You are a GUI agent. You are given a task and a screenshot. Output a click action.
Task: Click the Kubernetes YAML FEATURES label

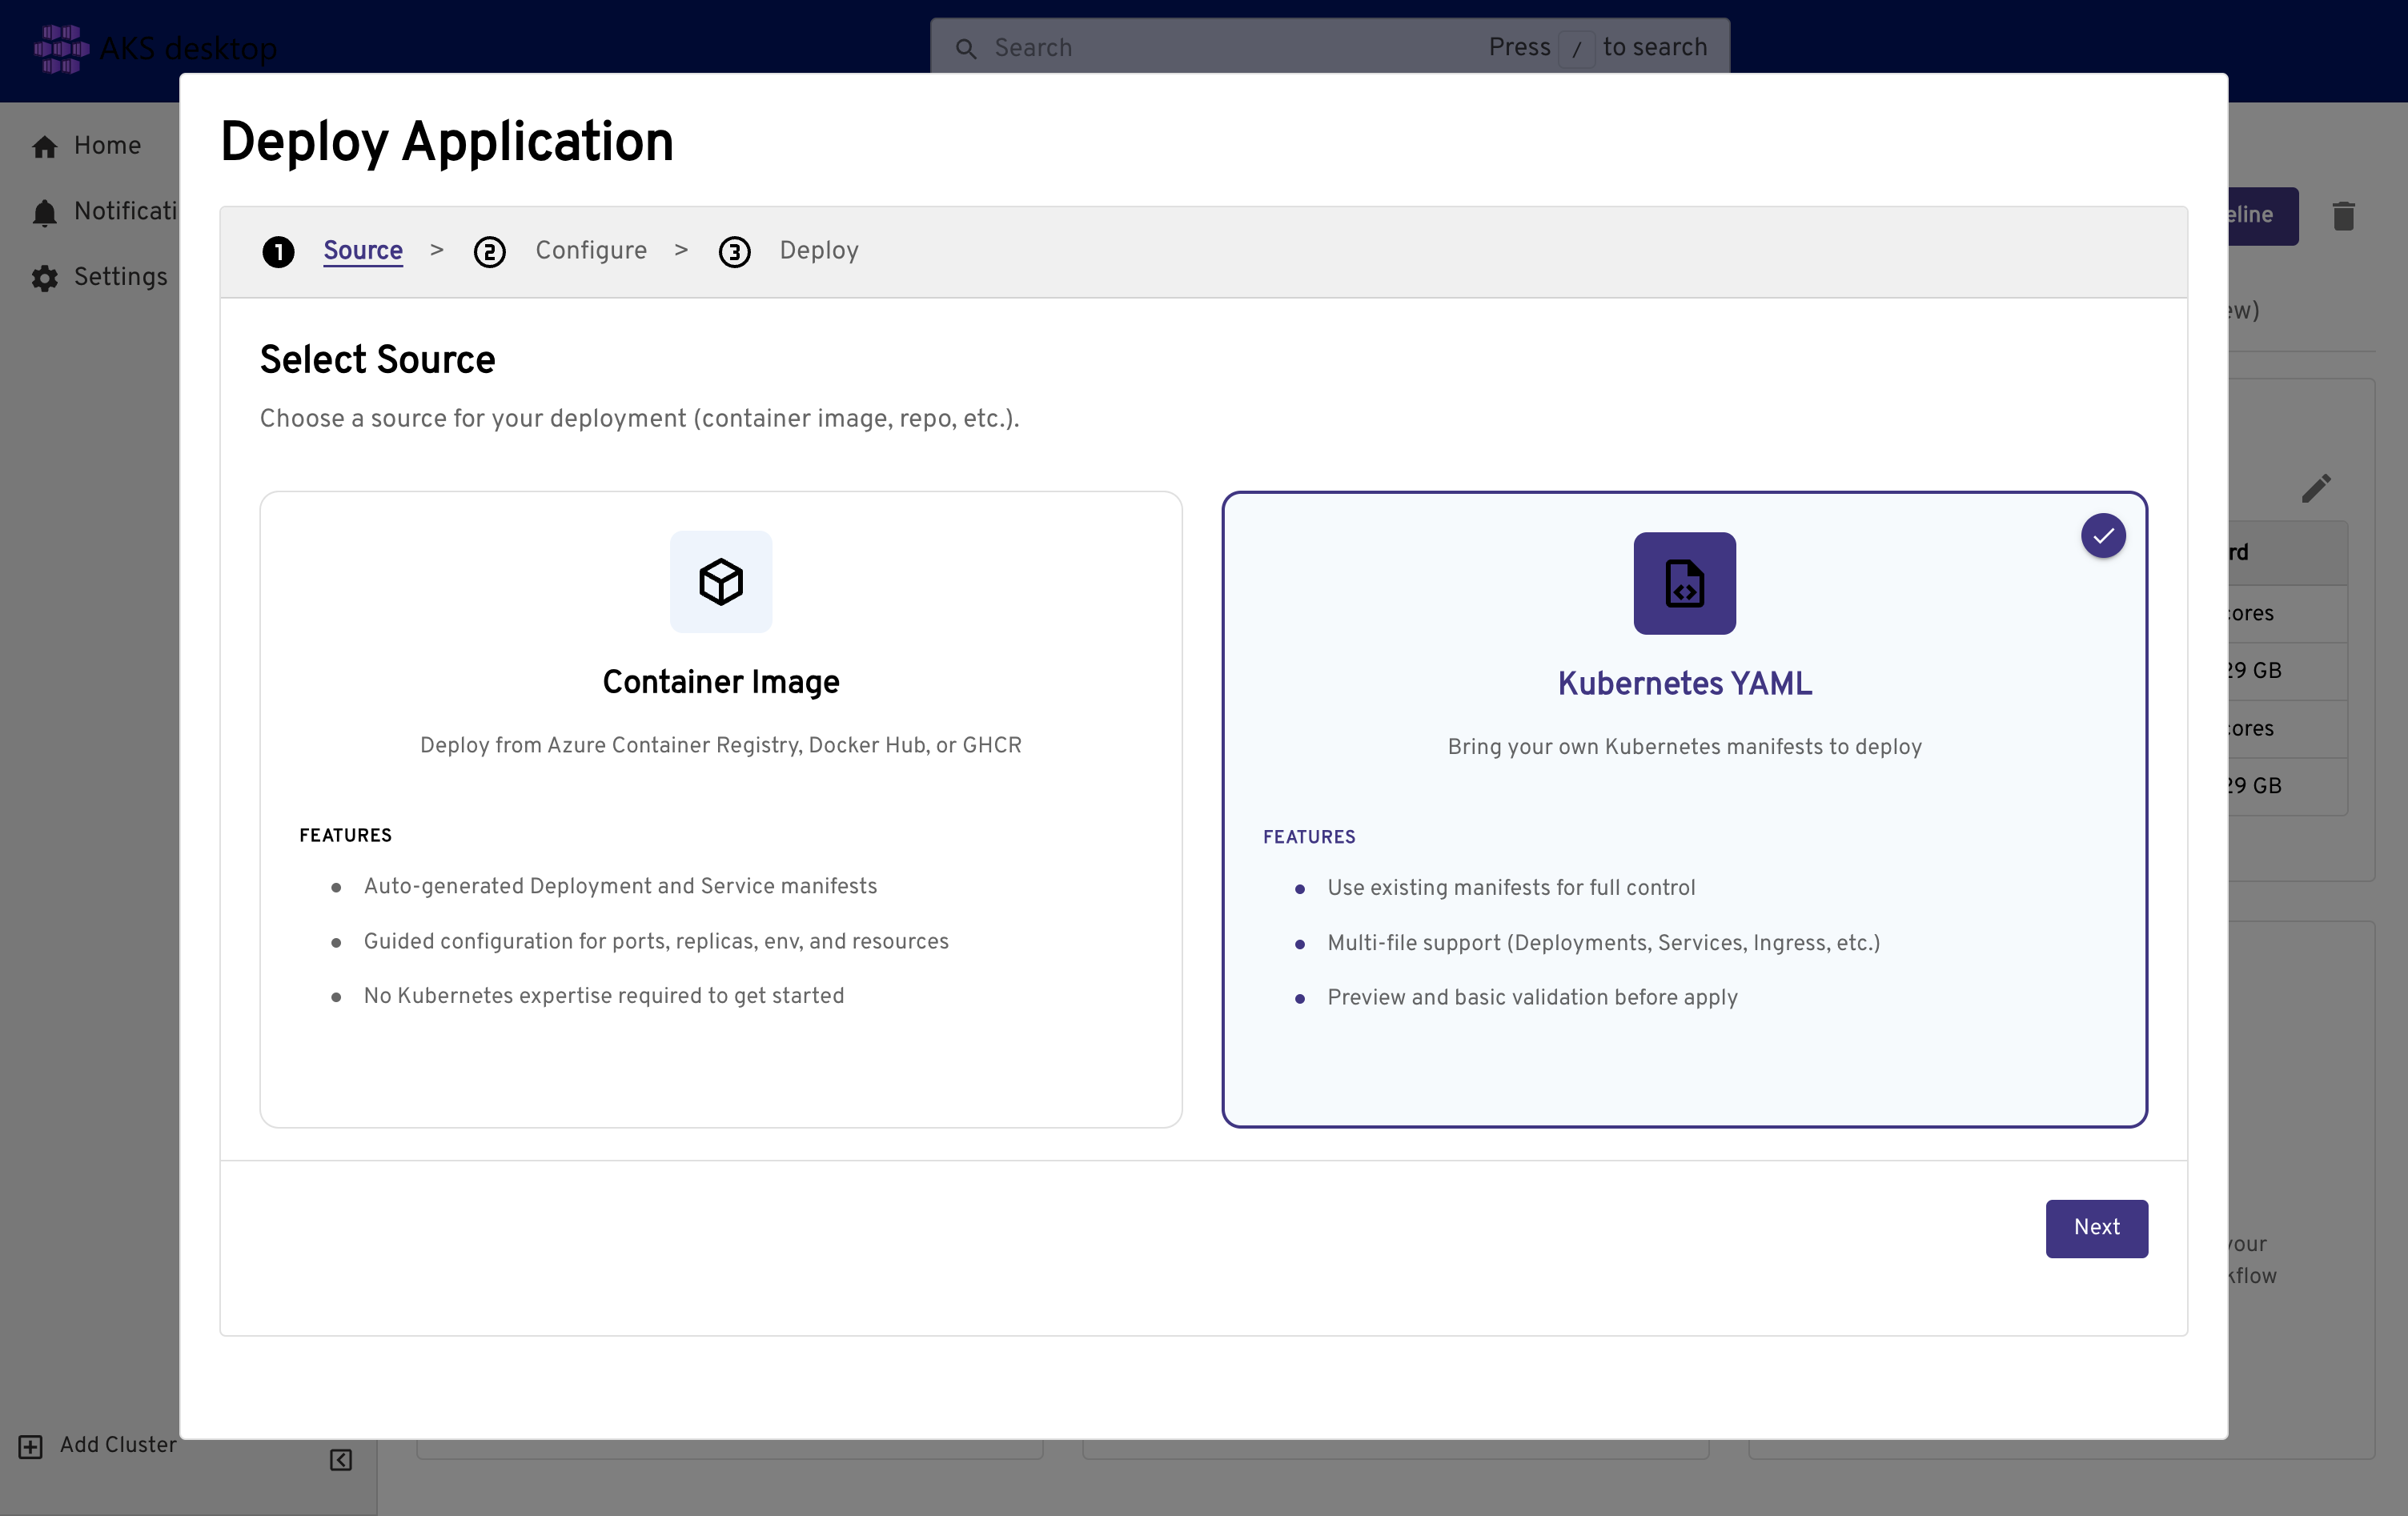tap(1309, 838)
